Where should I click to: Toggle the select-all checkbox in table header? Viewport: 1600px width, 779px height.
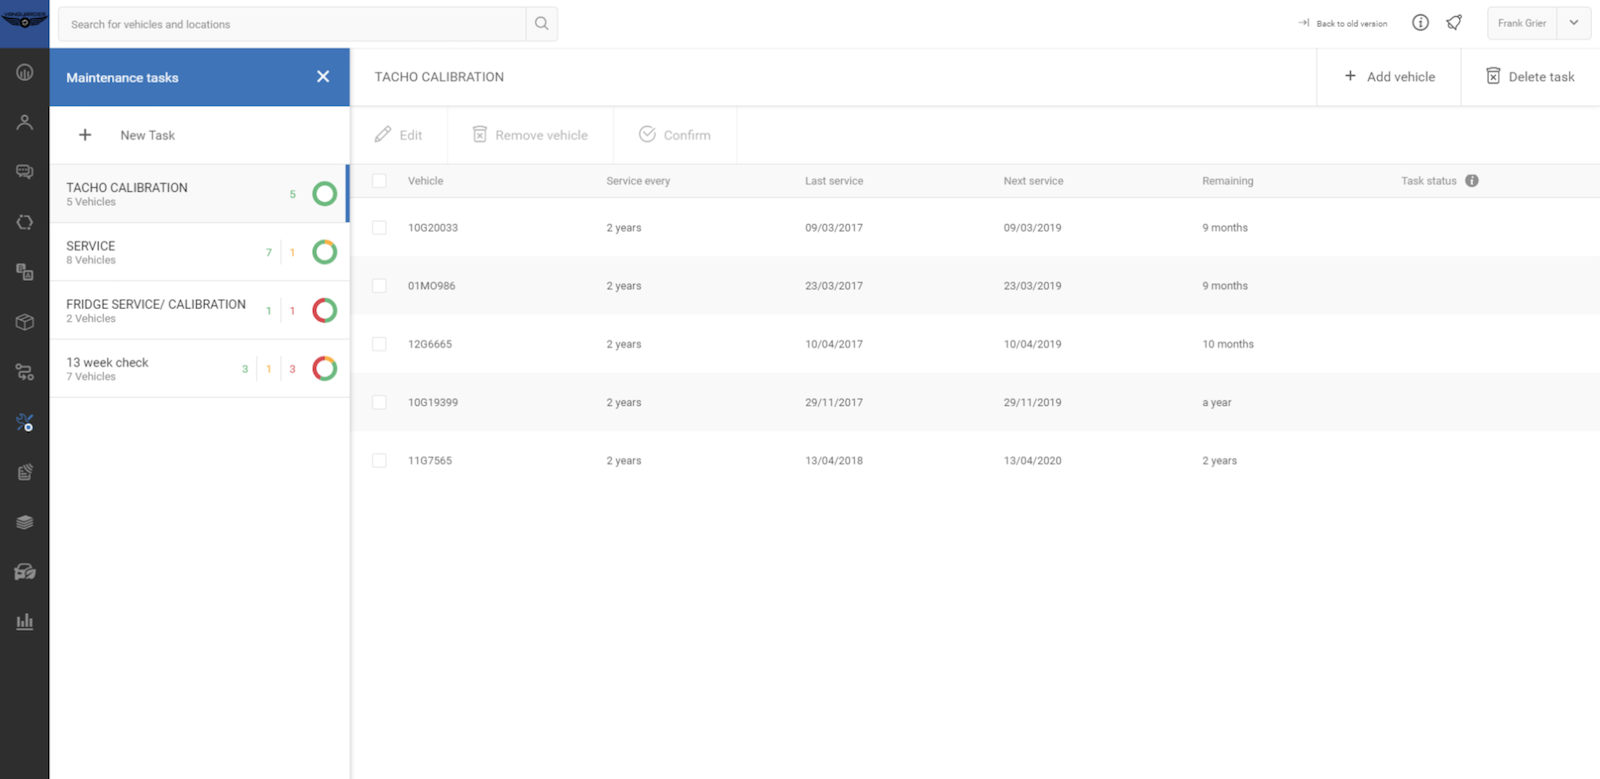(379, 181)
